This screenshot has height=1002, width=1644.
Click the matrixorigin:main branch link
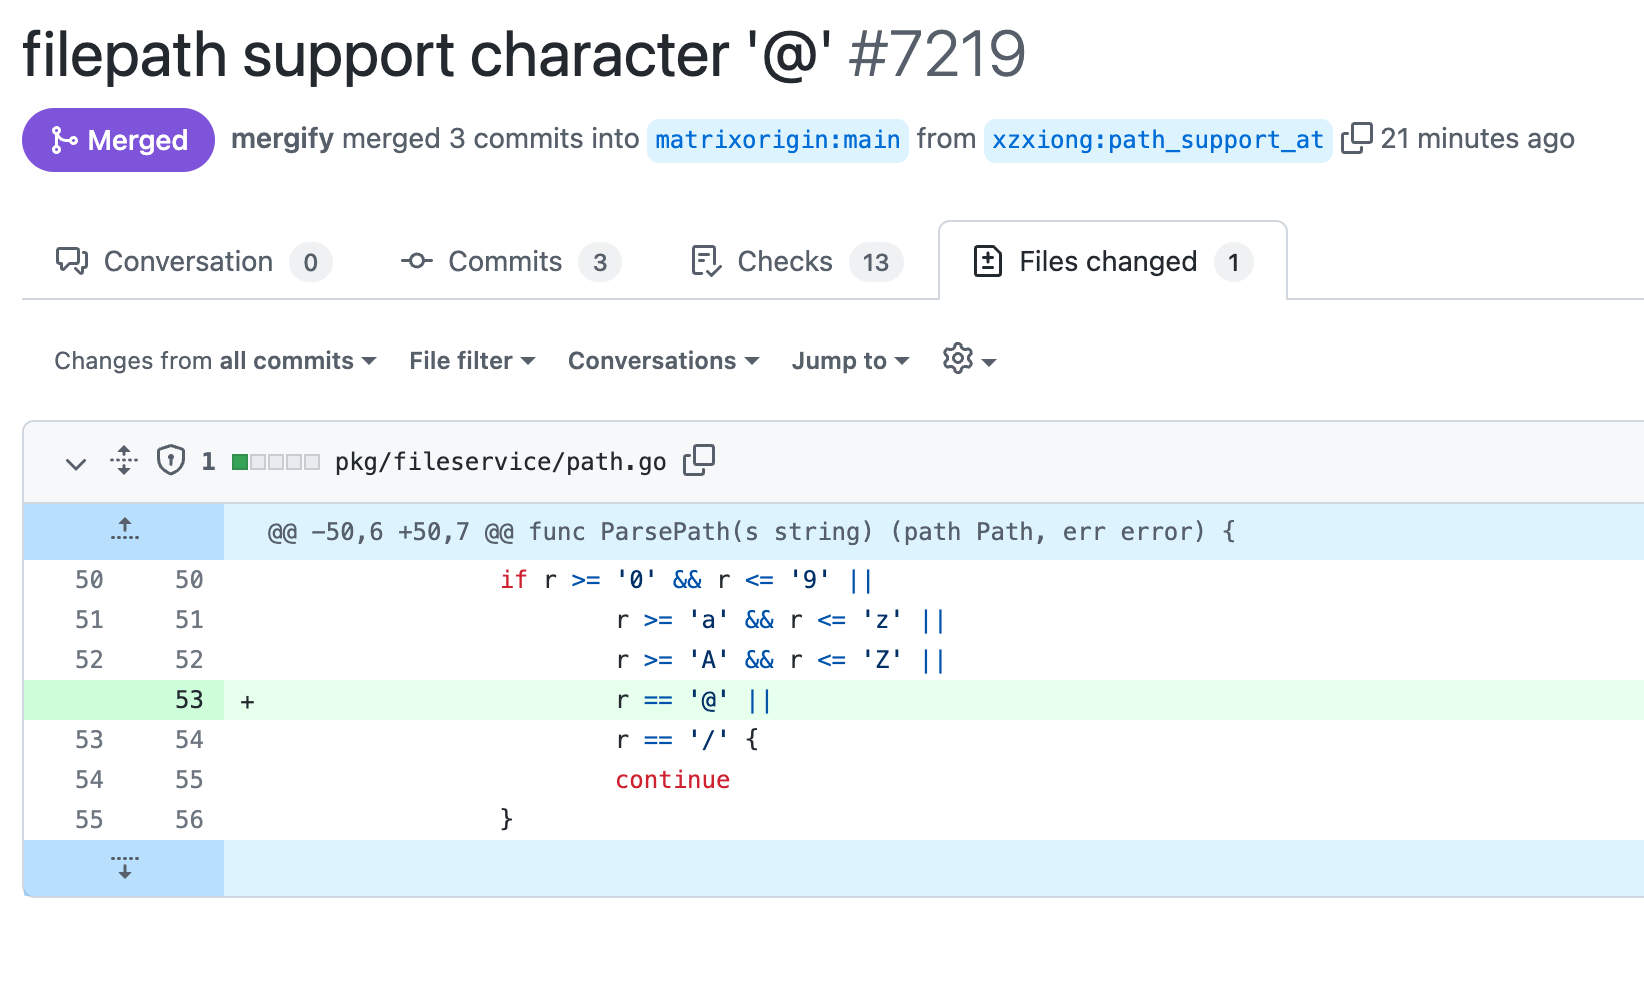click(x=777, y=140)
